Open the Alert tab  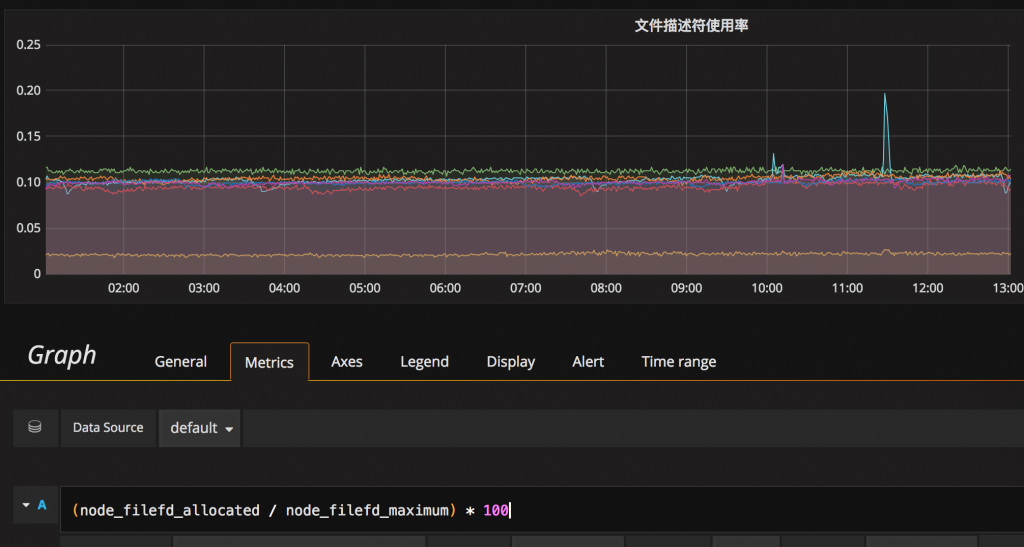tap(588, 362)
